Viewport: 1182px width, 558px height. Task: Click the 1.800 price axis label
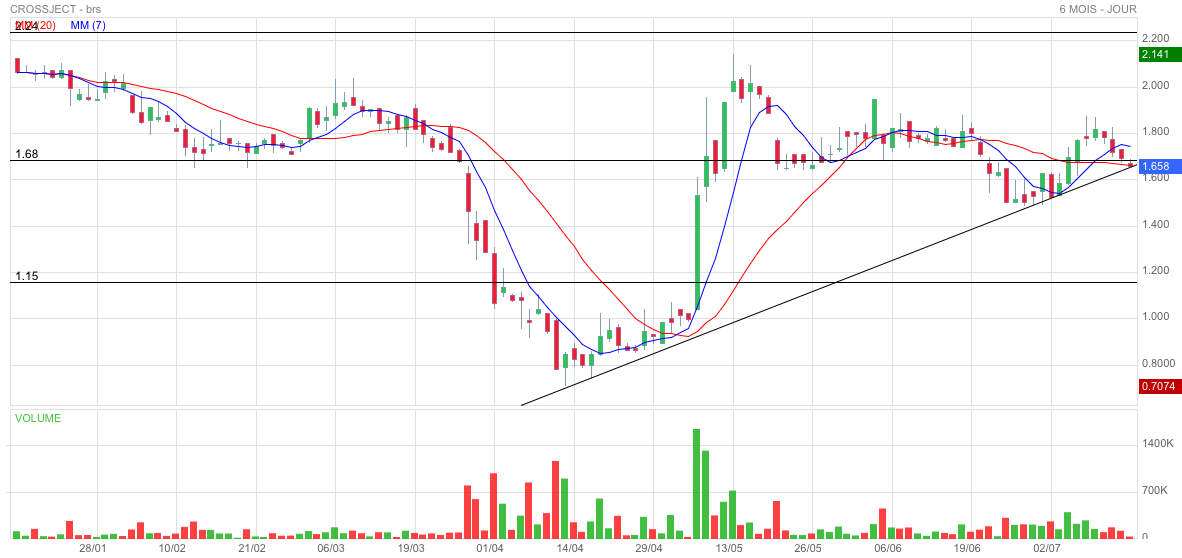click(1156, 132)
